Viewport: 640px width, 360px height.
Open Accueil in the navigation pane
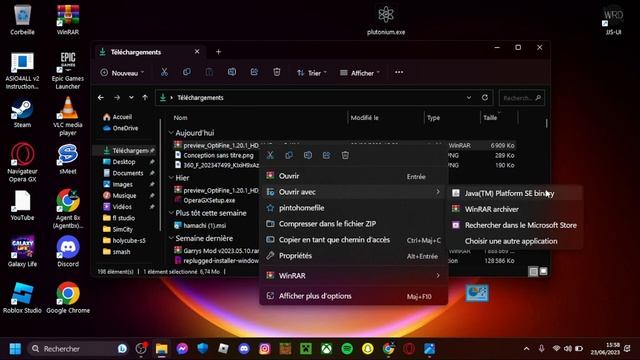(118, 117)
